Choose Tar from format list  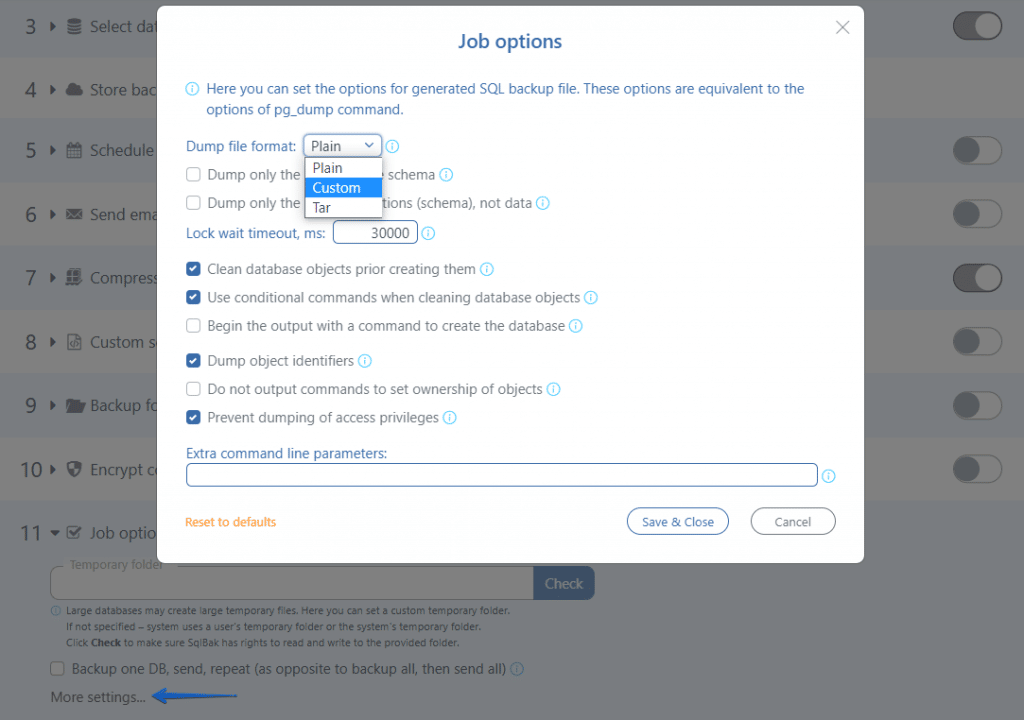[x=322, y=208]
